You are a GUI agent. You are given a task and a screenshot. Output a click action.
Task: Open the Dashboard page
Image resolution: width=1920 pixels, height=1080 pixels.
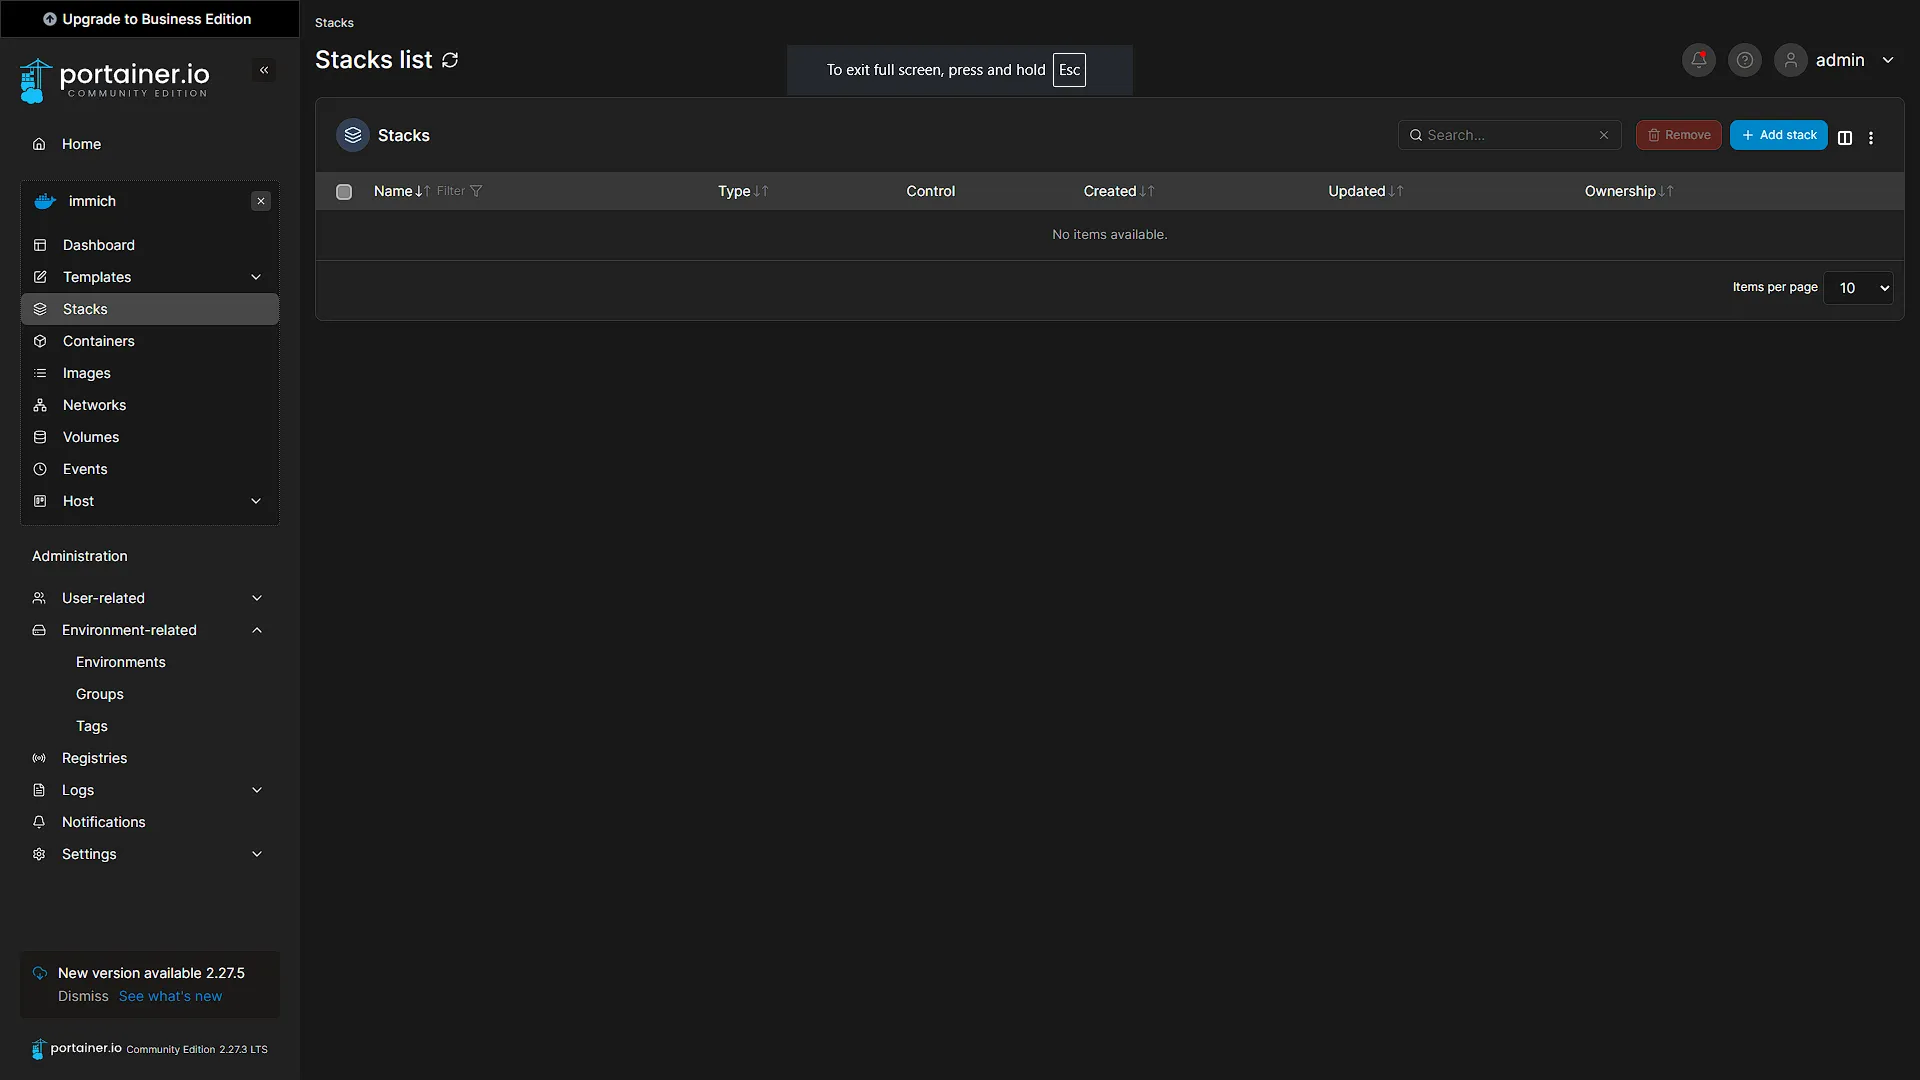[x=150, y=245]
